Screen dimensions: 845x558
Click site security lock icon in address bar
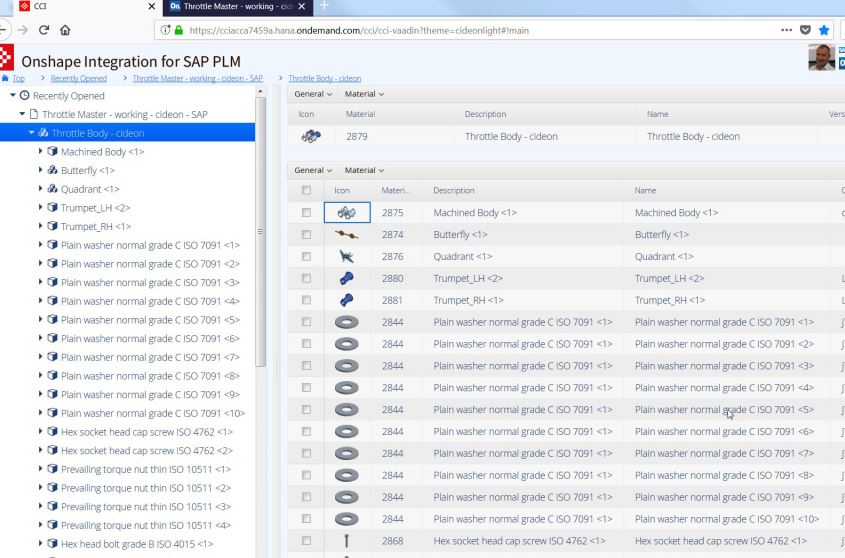(179, 30)
